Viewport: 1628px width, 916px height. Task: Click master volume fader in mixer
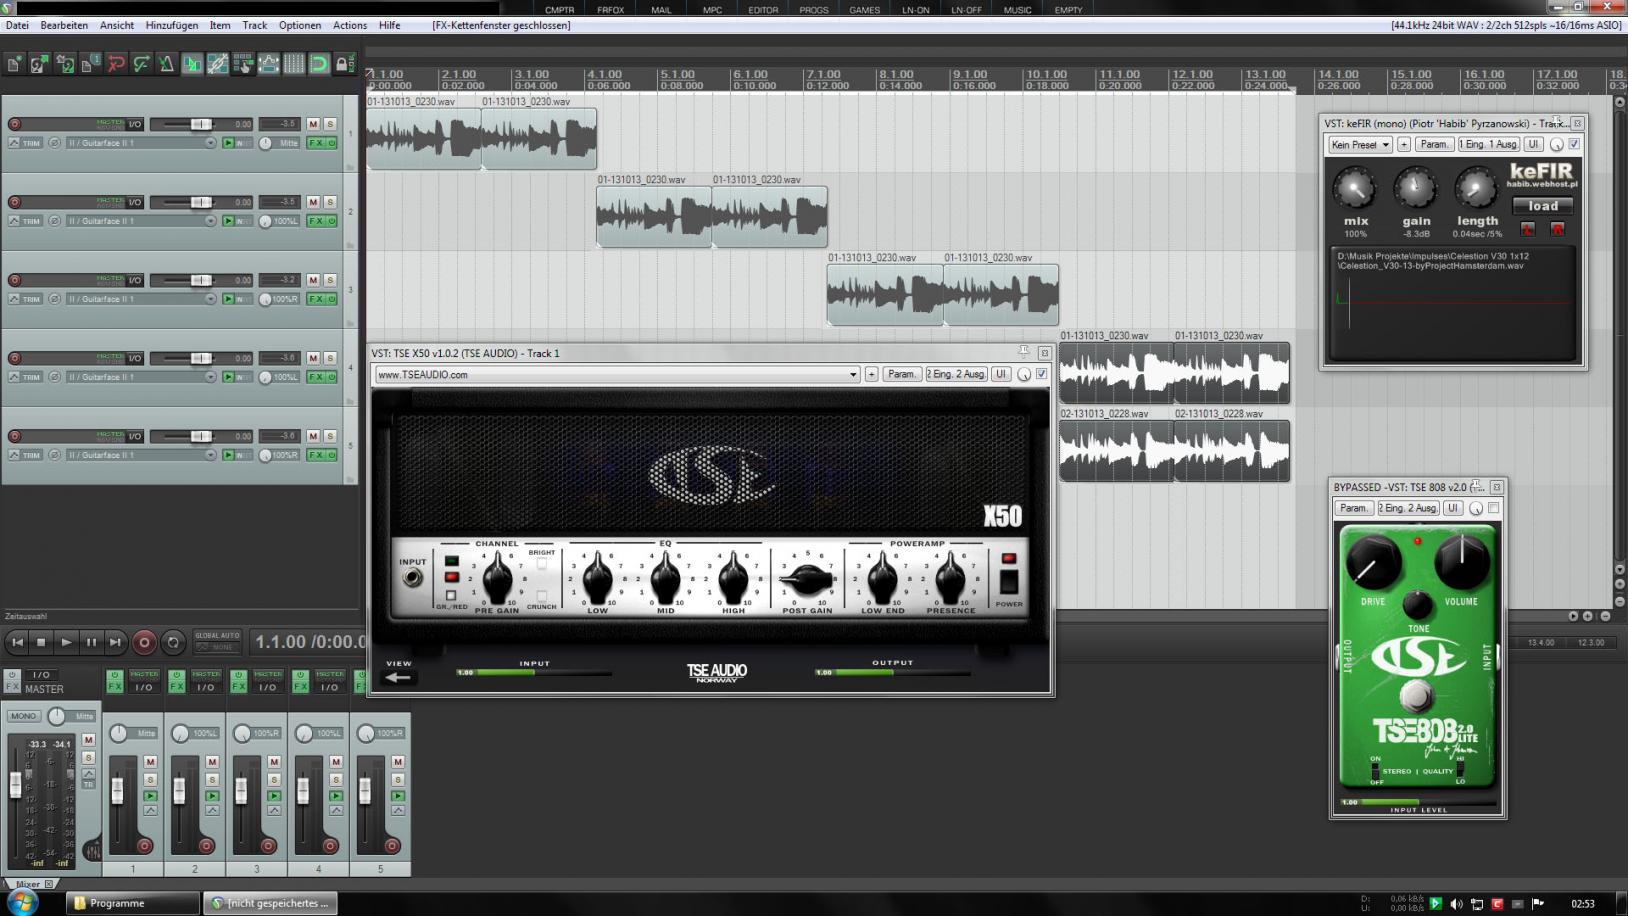click(x=15, y=785)
